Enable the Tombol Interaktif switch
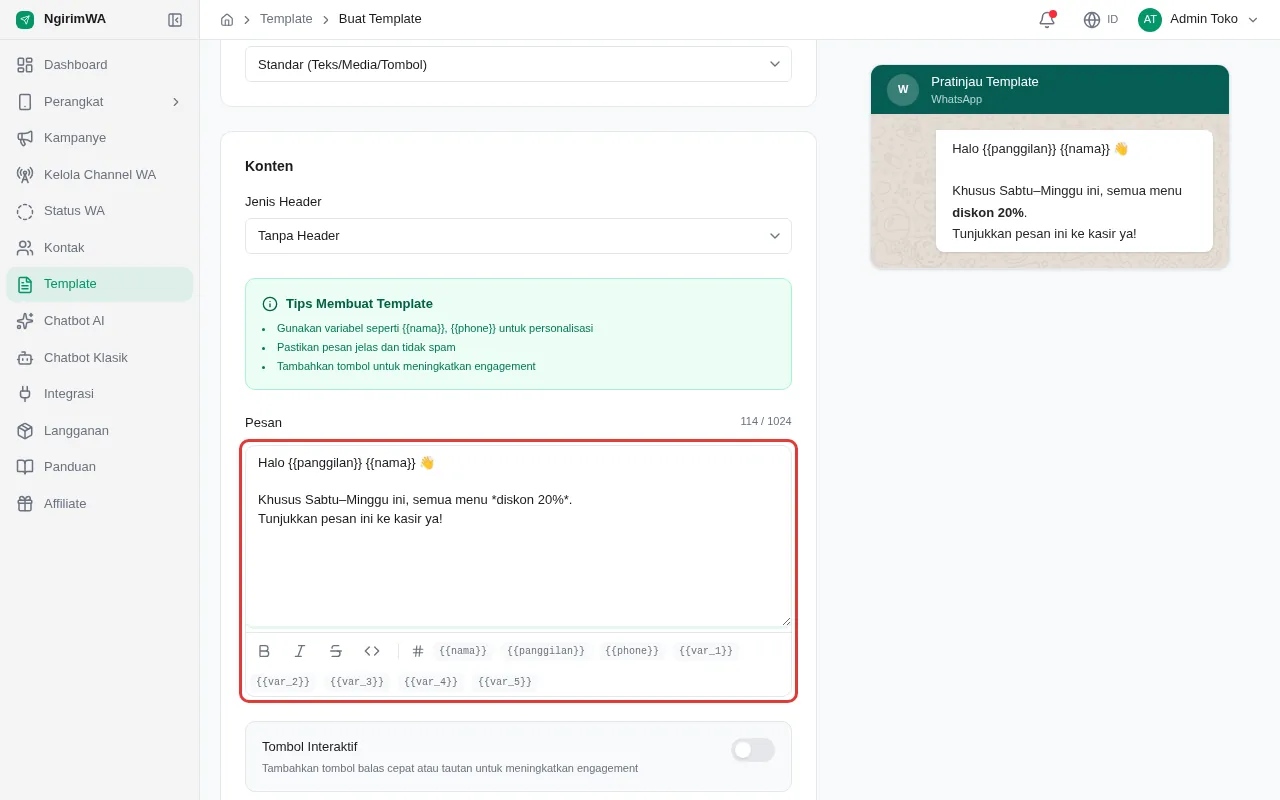1280x800 pixels. tap(753, 750)
